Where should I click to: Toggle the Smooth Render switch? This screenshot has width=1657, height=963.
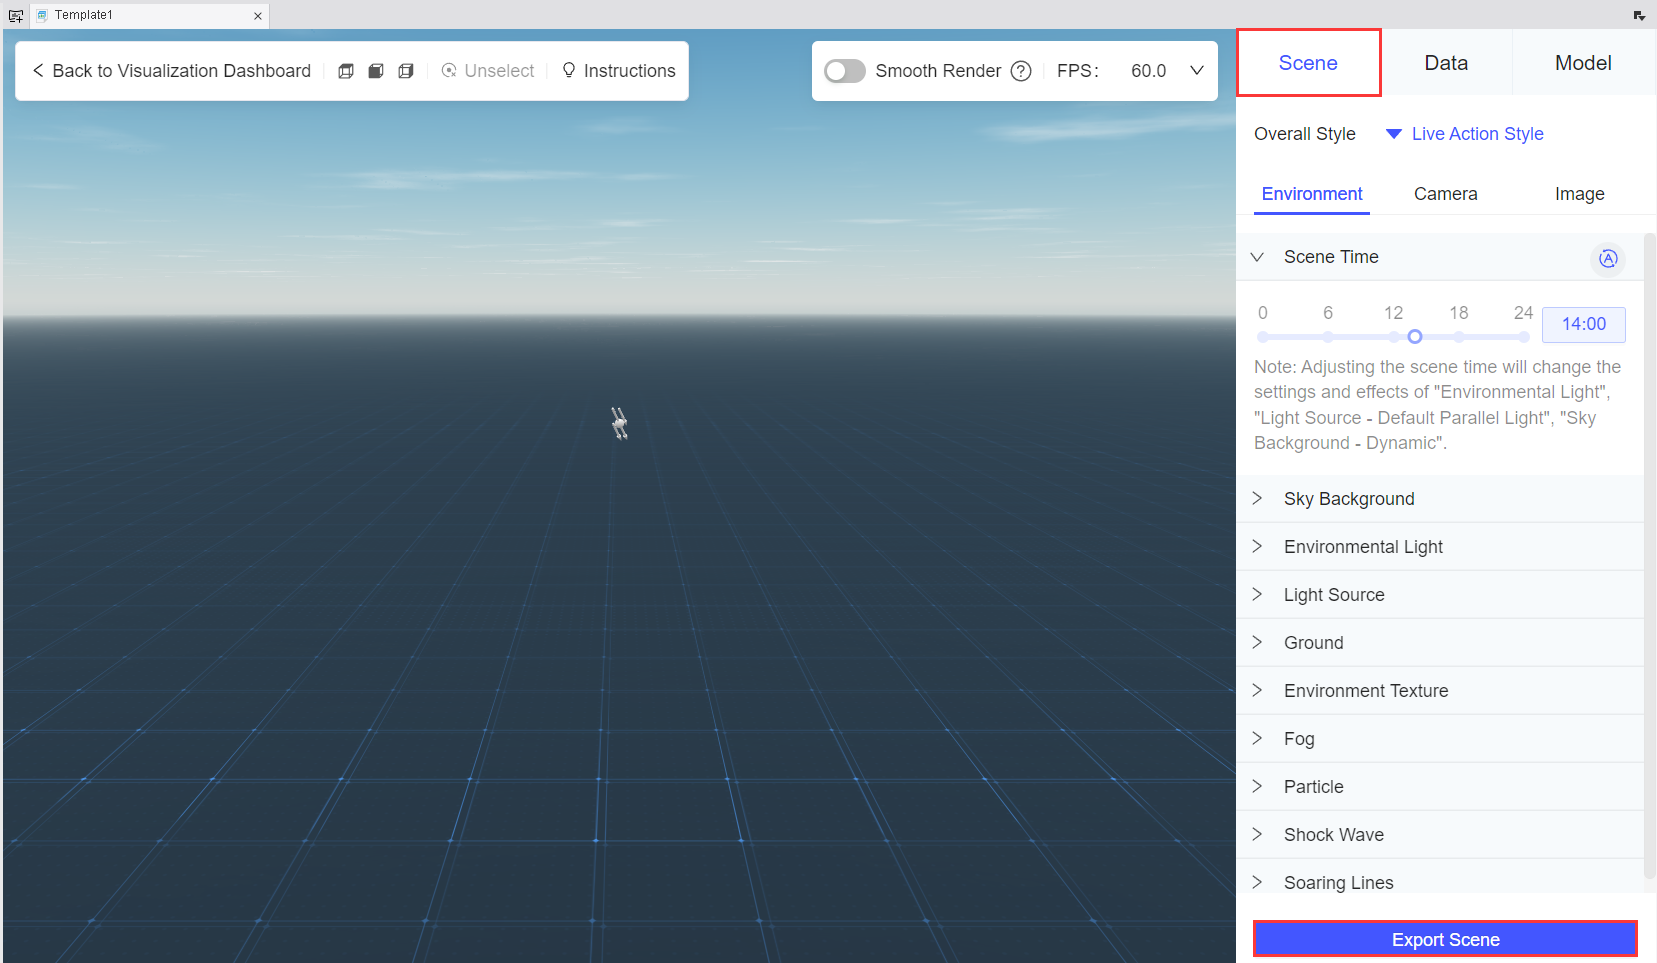click(845, 70)
